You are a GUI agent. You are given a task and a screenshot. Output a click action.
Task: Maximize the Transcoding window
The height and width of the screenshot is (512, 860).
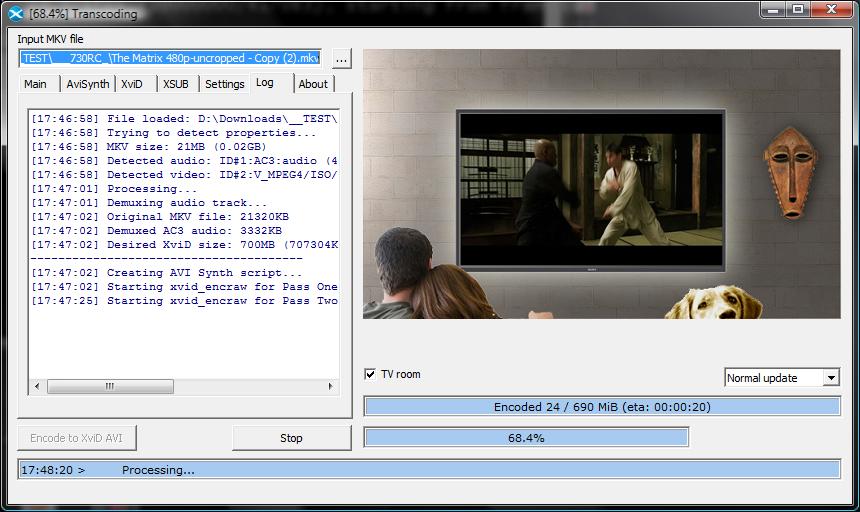(798, 9)
